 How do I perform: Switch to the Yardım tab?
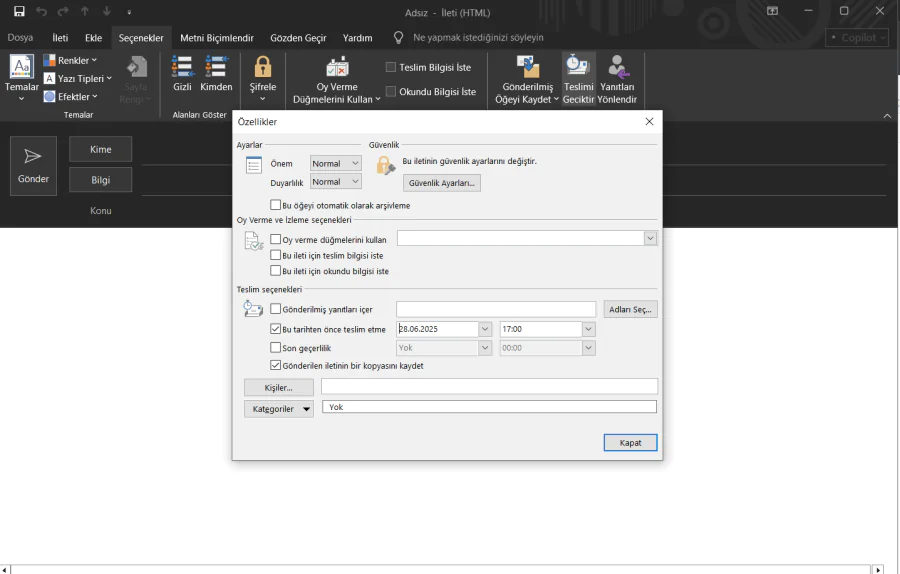(358, 37)
